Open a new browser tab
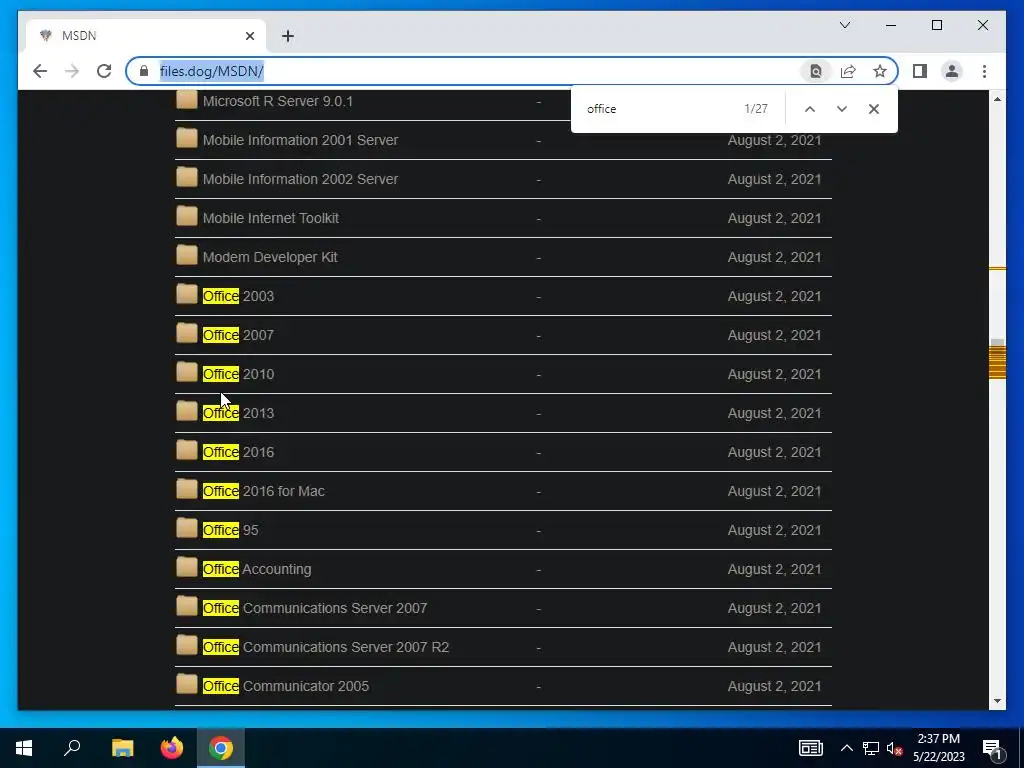Image resolution: width=1024 pixels, height=768 pixels. (x=288, y=36)
